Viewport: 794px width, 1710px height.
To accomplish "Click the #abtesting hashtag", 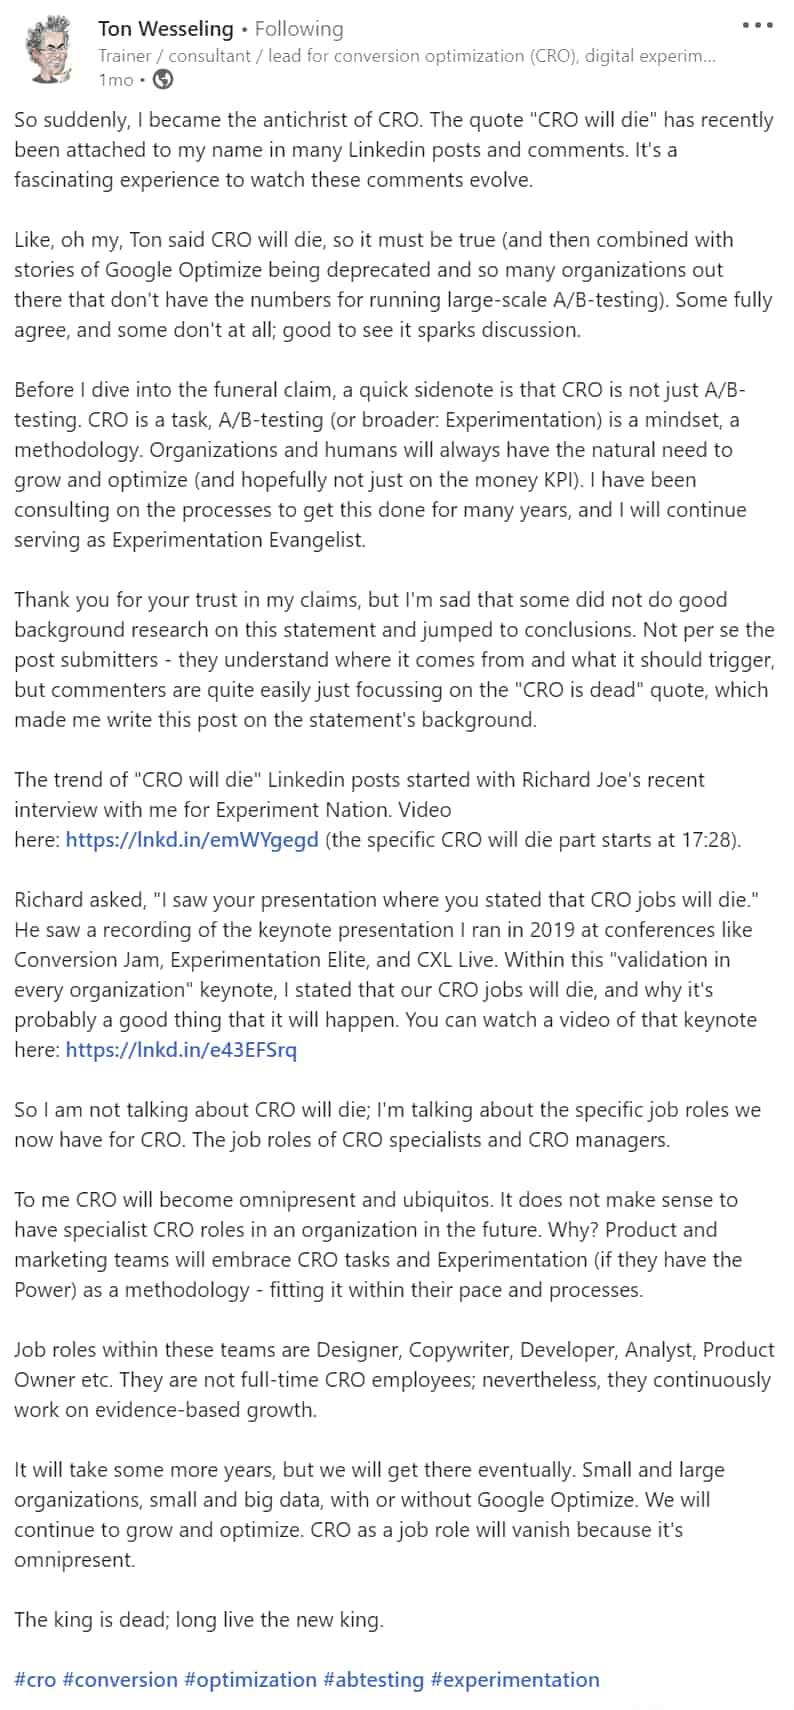I will pos(375,1679).
